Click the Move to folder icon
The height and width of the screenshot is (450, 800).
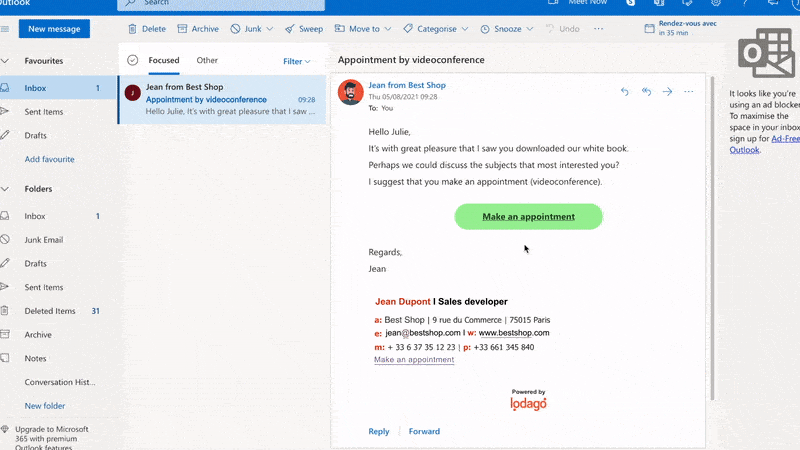tap(339, 29)
